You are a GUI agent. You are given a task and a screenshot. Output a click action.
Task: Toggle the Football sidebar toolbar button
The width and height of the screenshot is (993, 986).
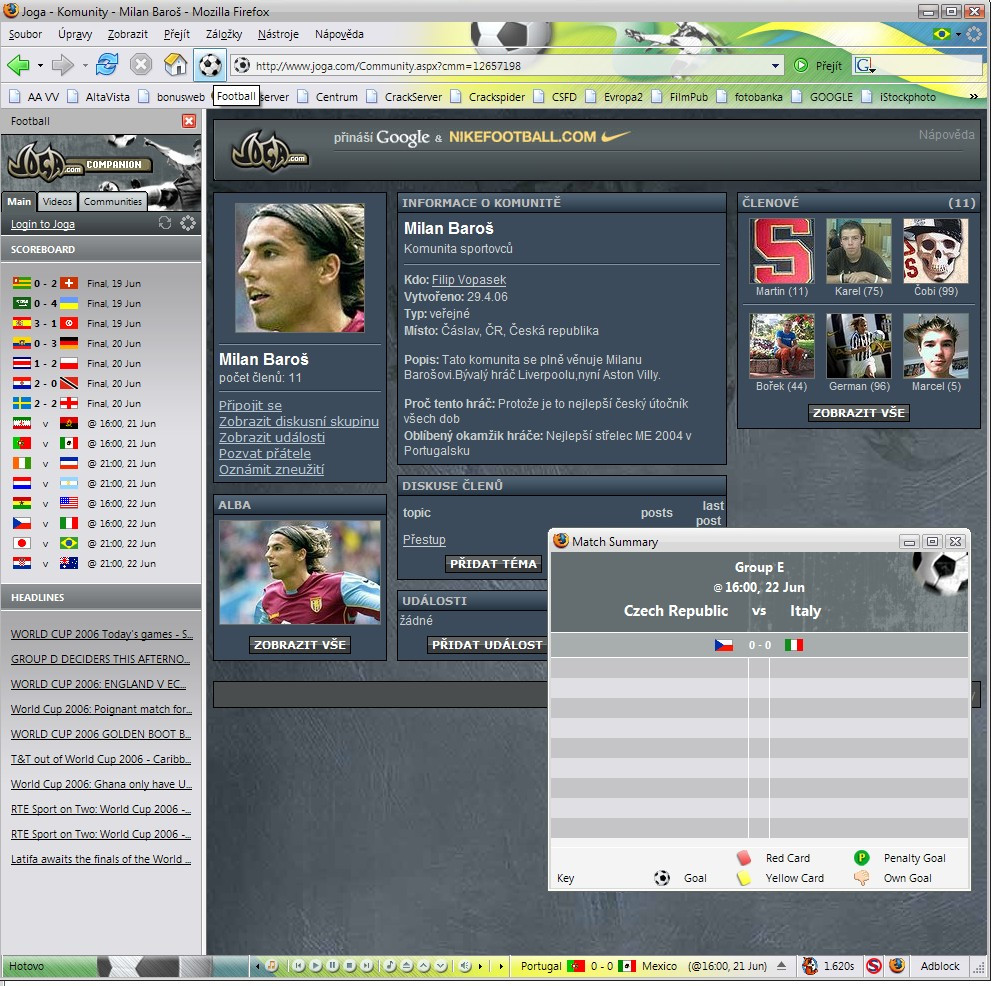click(210, 65)
